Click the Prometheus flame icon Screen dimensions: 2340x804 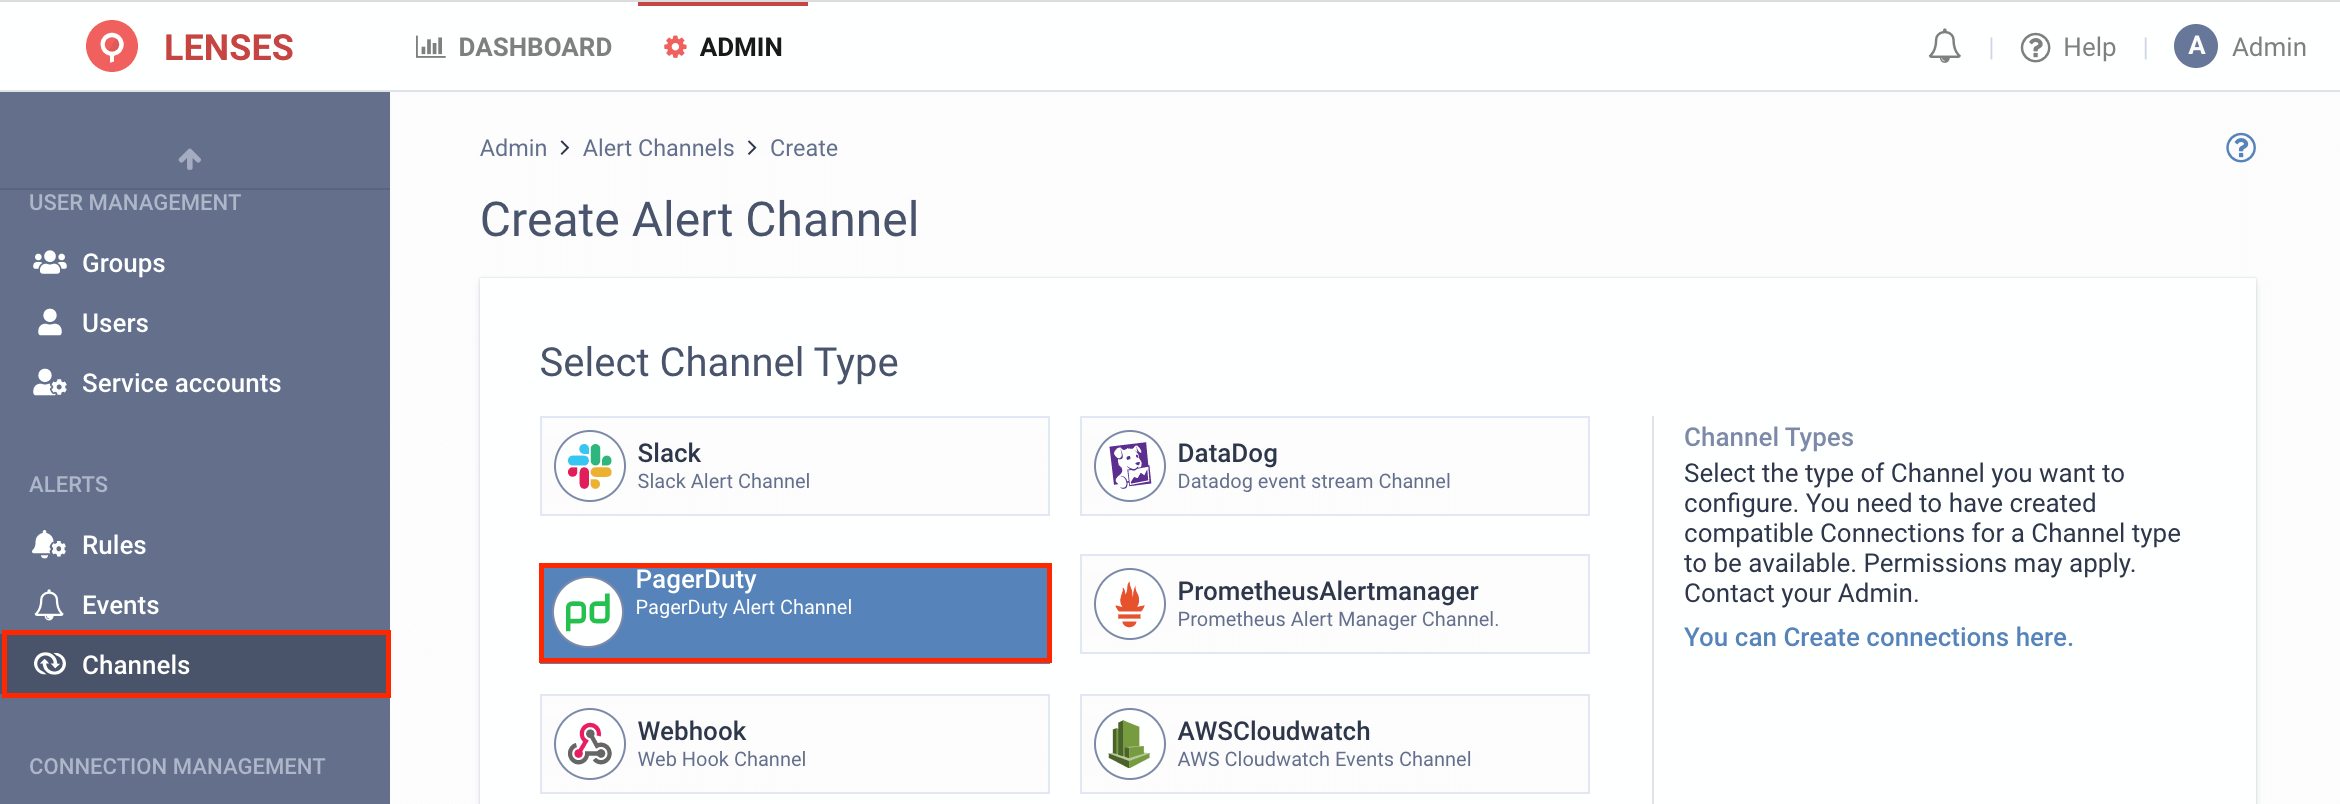click(1130, 604)
